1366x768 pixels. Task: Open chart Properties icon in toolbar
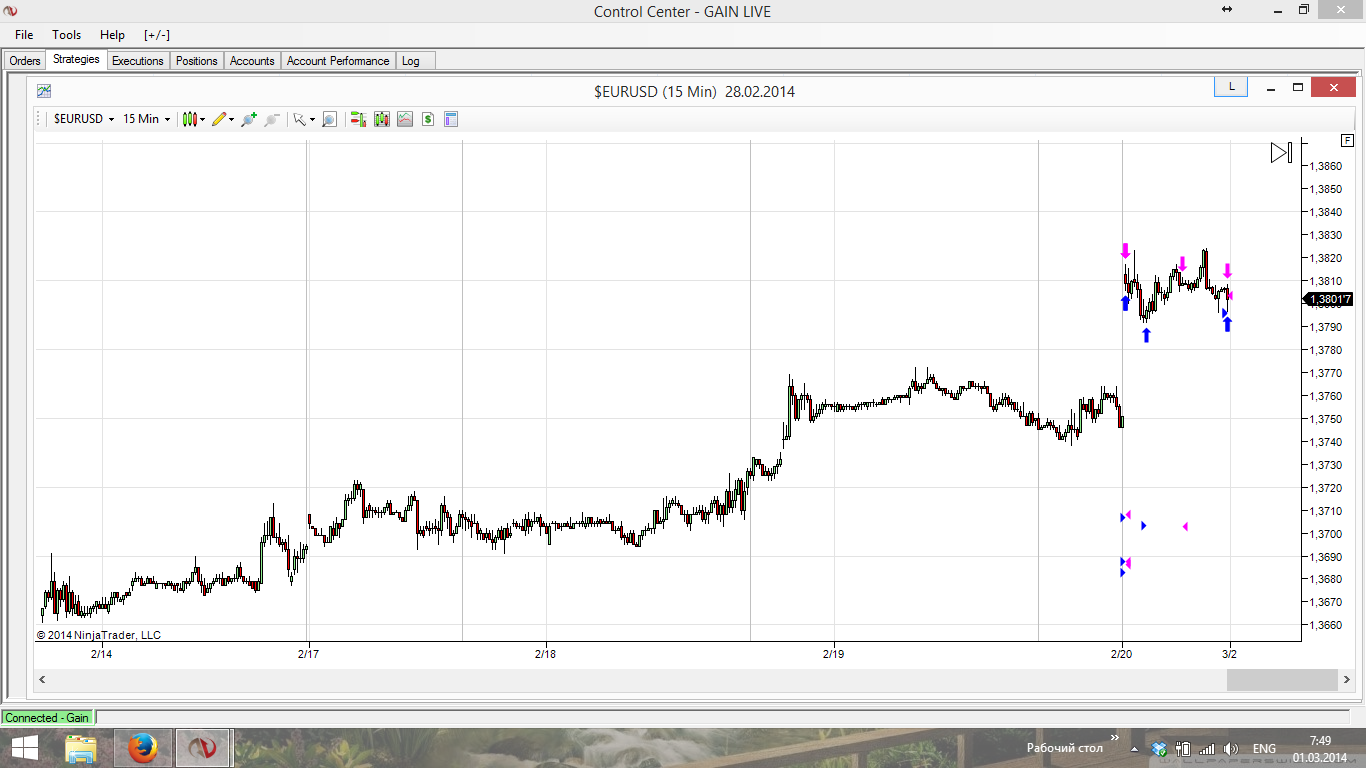click(x=451, y=119)
